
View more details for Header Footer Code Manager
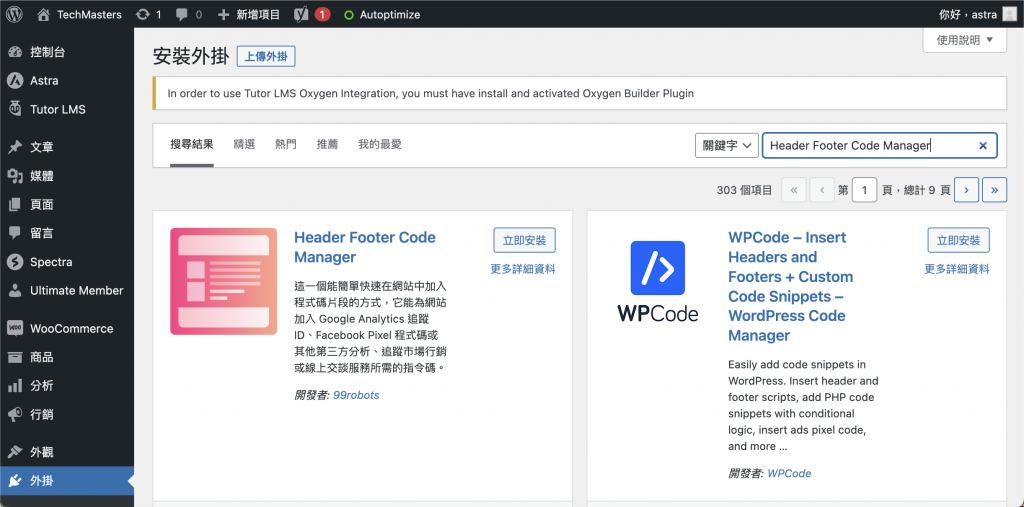[523, 269]
